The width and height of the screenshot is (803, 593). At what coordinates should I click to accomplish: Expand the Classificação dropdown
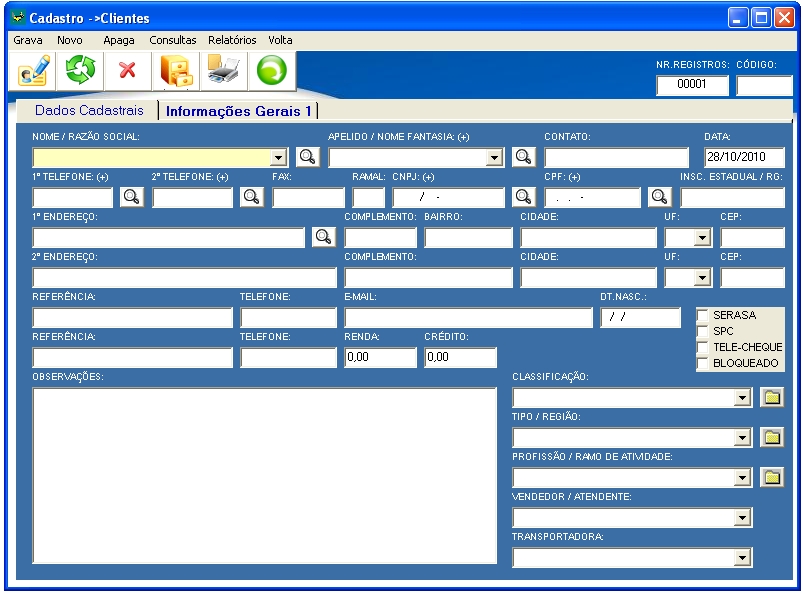click(742, 398)
